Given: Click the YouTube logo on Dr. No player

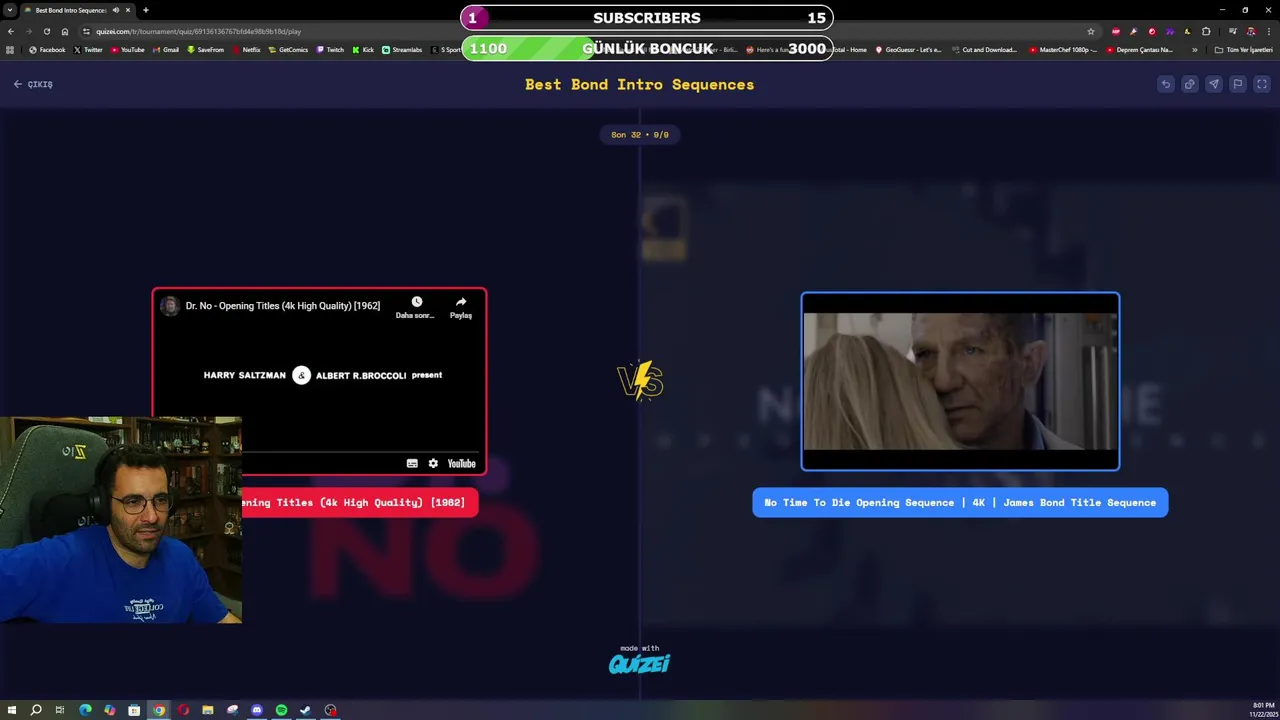Looking at the screenshot, I should coord(461,463).
